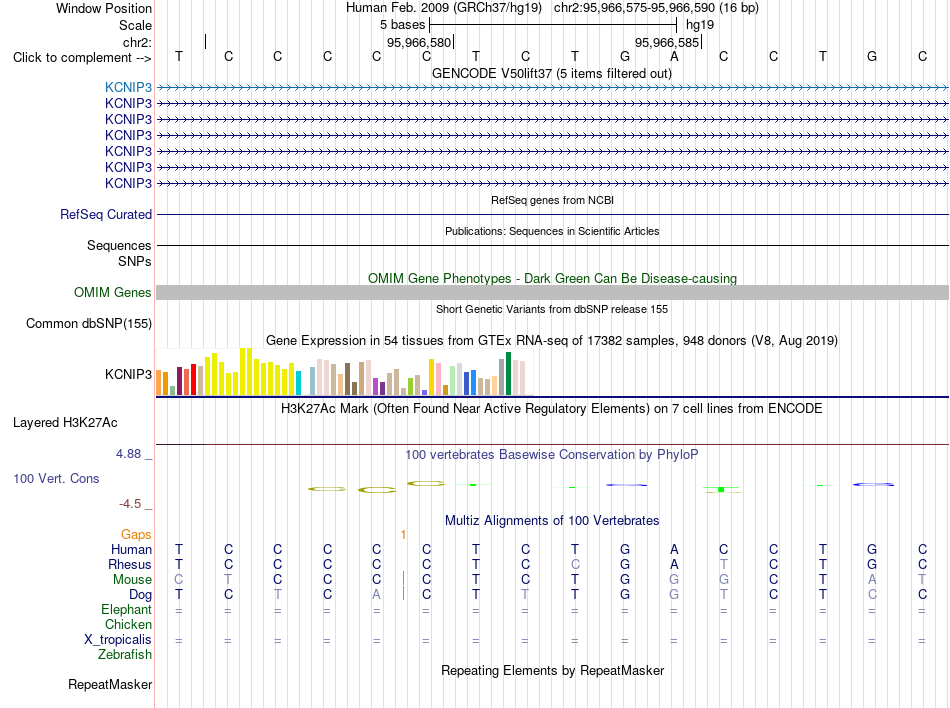The image size is (950, 708).
Task: Click the orange '1' gap marker
Action: click(x=403, y=535)
